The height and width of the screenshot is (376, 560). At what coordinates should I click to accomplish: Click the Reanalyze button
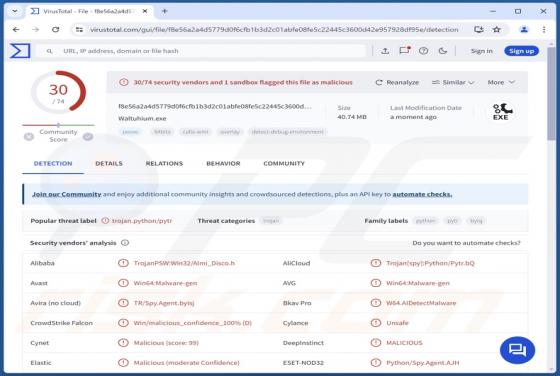pyautogui.click(x=397, y=82)
